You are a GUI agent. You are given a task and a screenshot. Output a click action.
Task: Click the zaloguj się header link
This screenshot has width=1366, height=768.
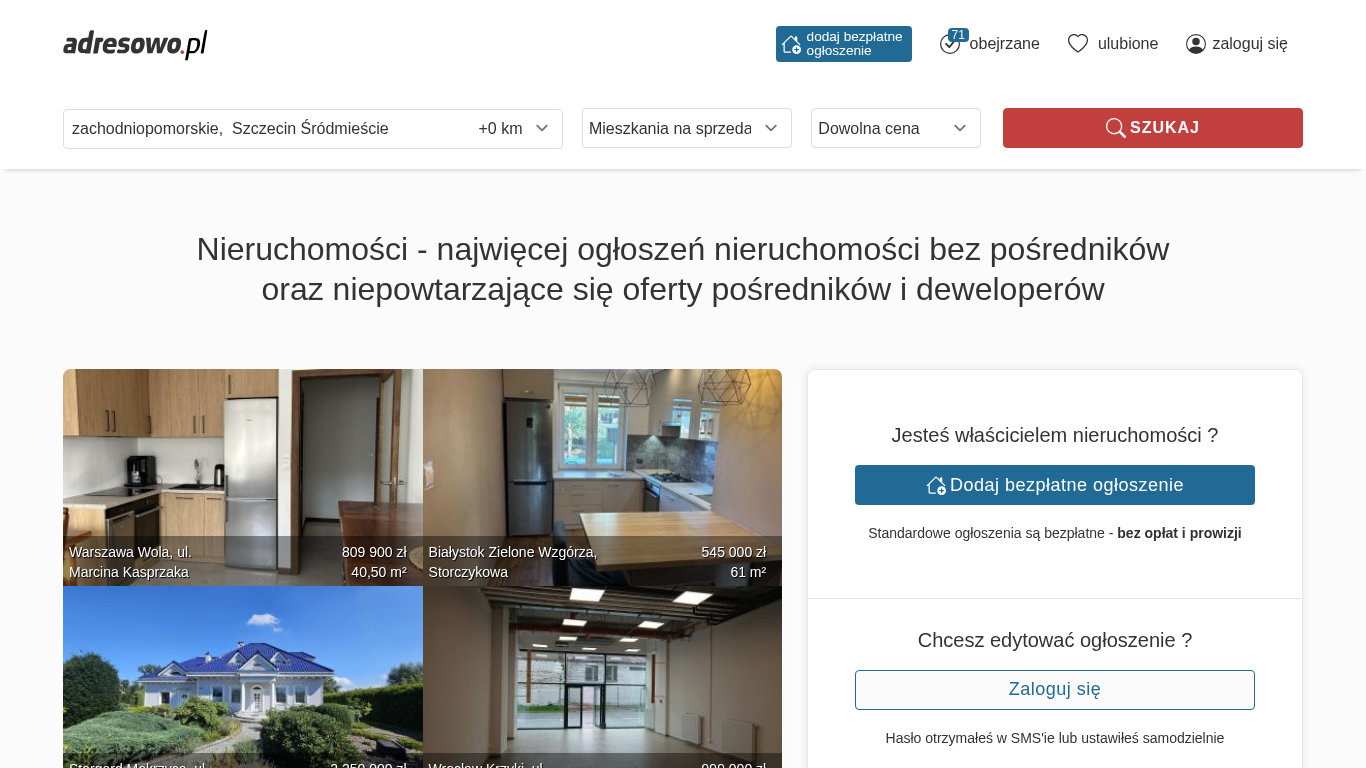1250,44
